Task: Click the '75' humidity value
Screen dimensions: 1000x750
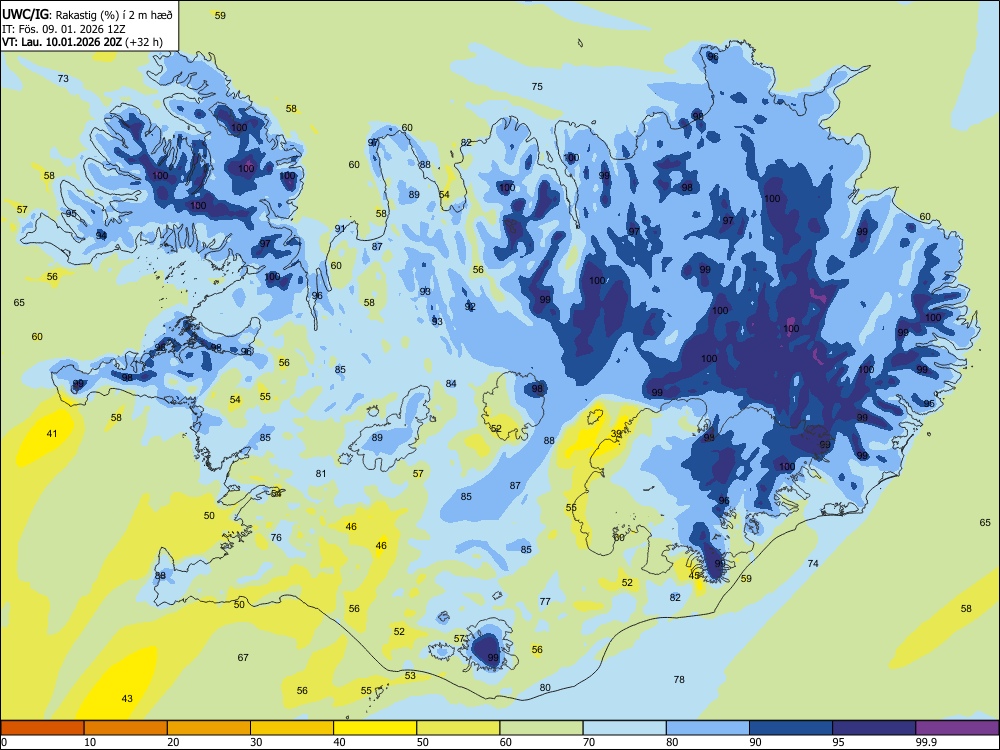Action: (537, 86)
